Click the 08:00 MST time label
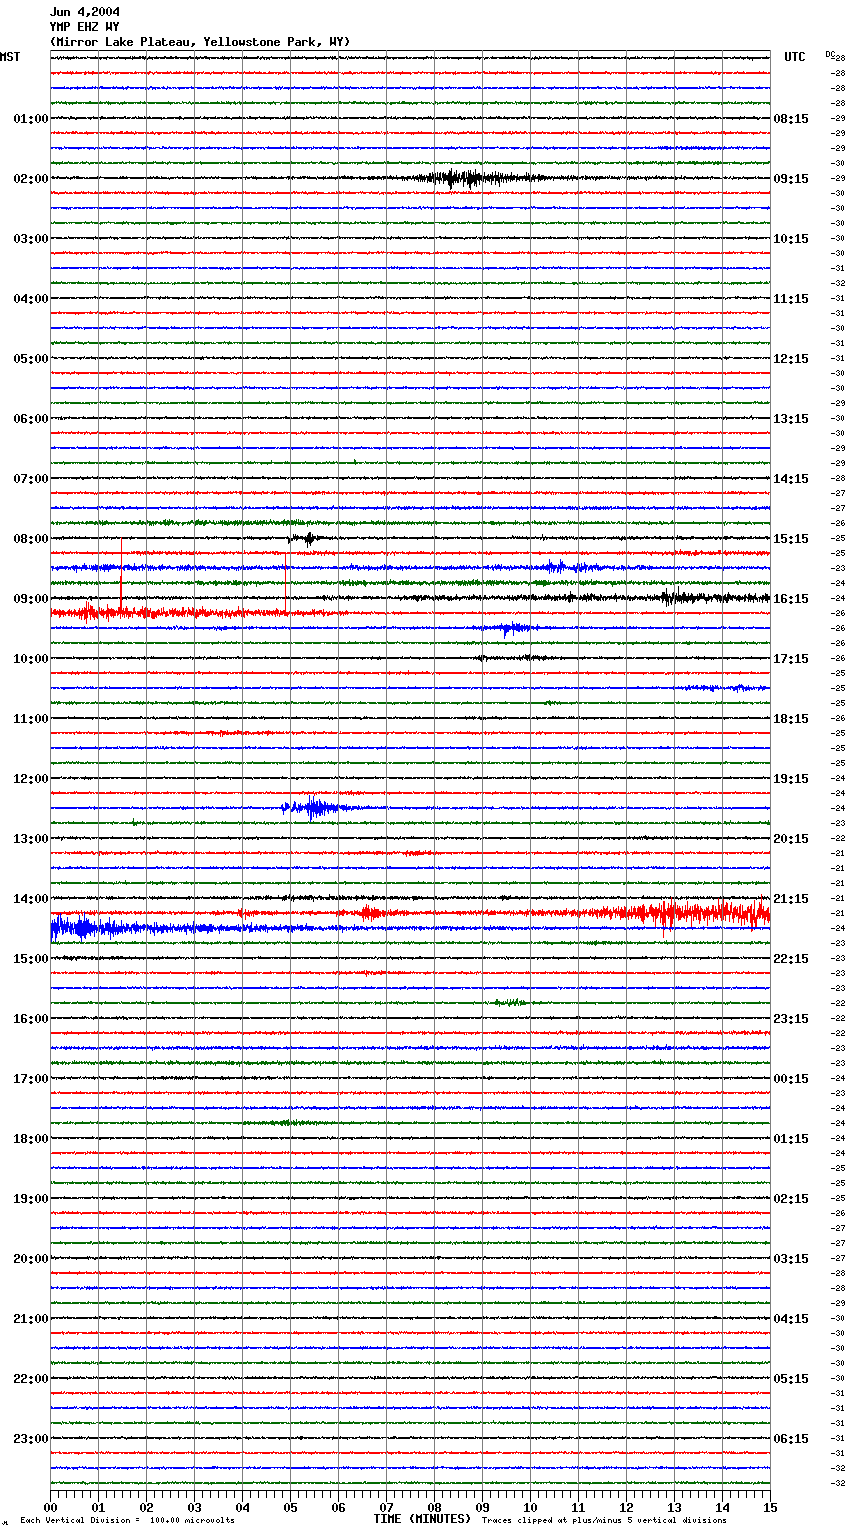 coord(31,539)
